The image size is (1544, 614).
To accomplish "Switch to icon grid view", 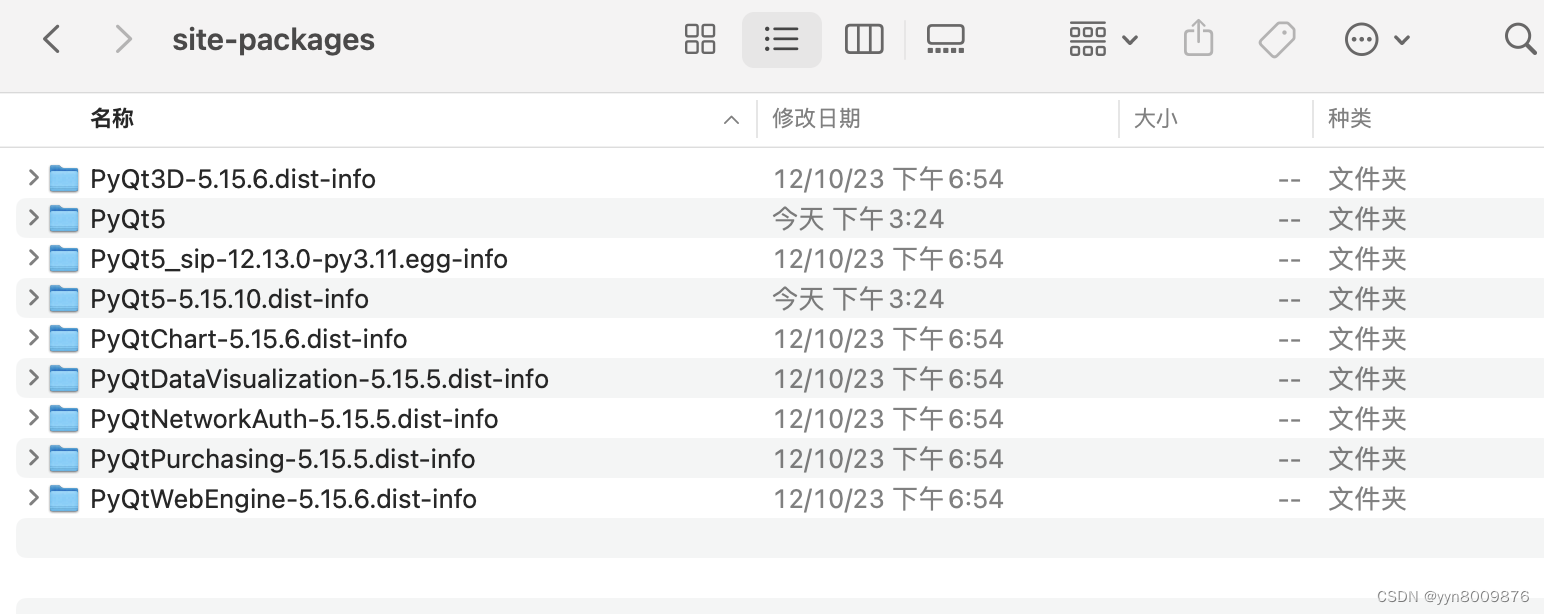I will pos(700,40).
